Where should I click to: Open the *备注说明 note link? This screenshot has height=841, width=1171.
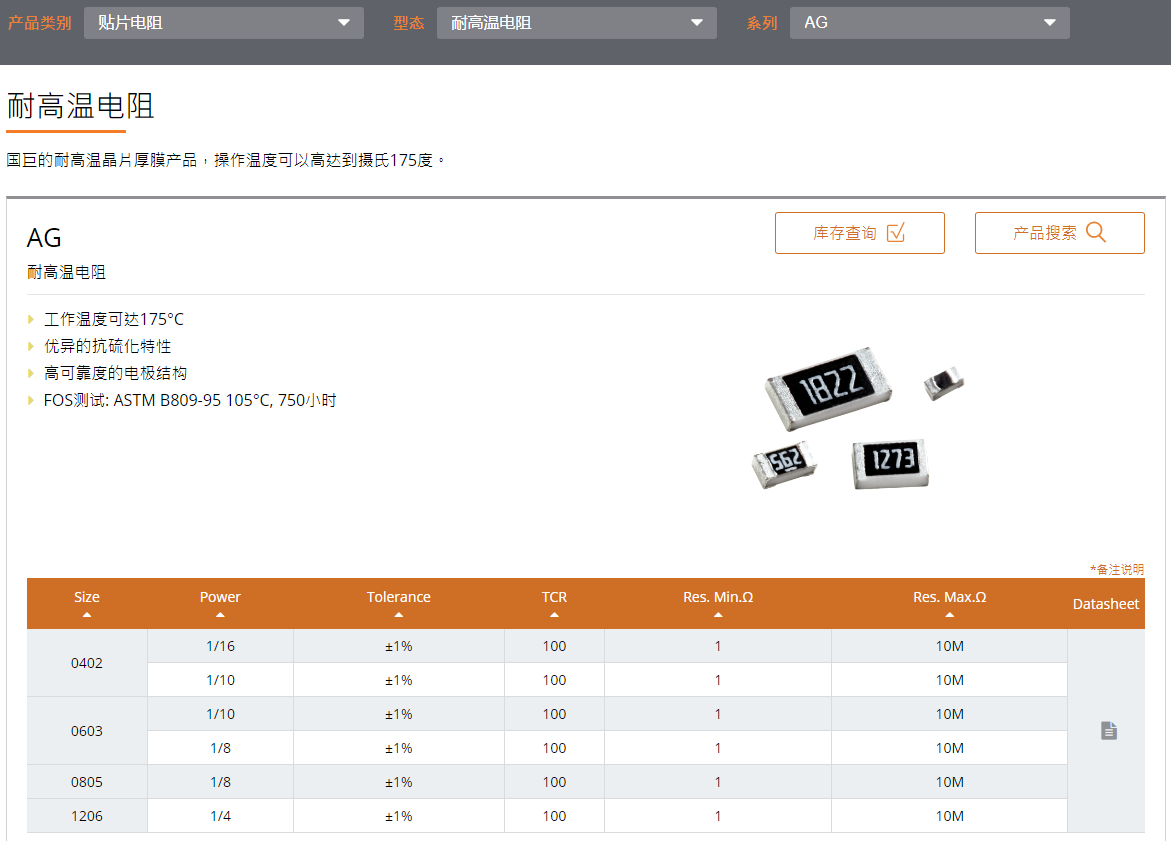pos(1116,569)
